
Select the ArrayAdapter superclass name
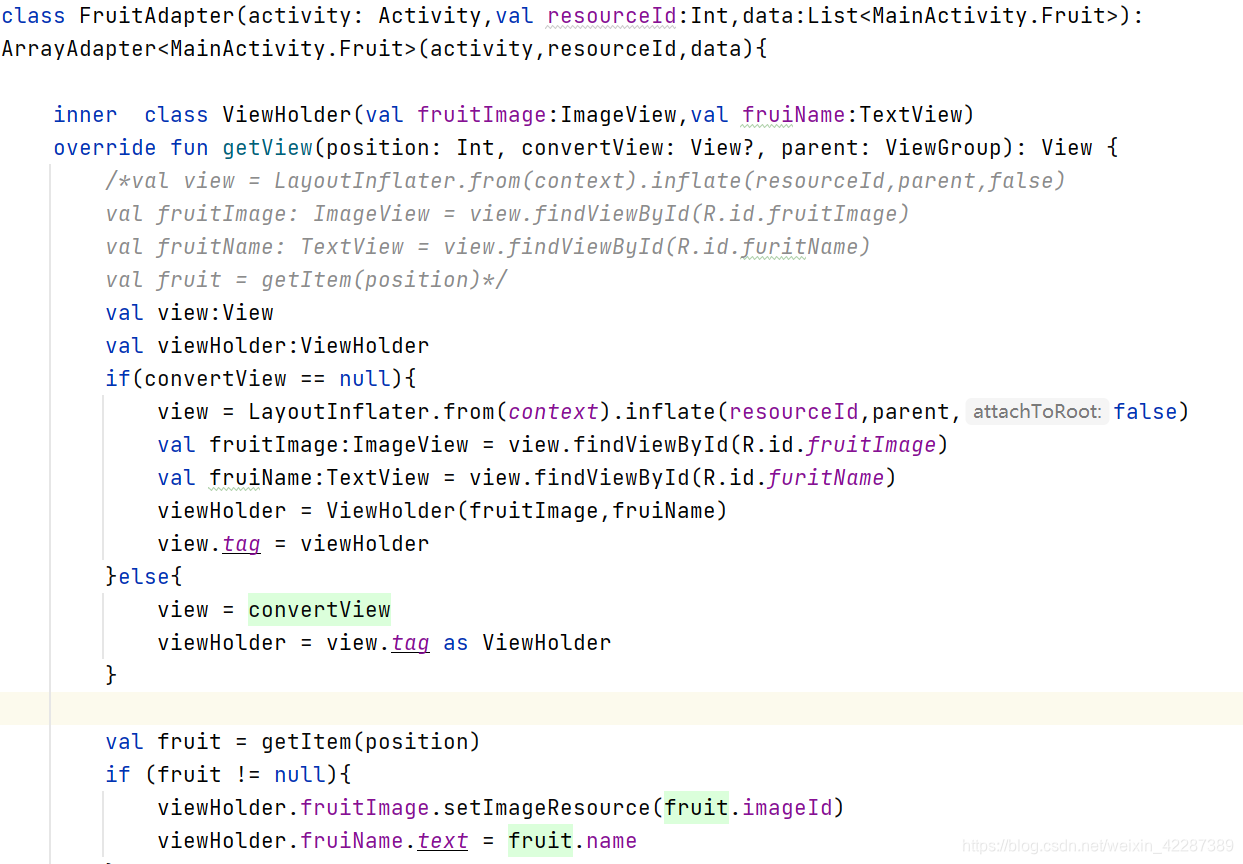(x=79, y=49)
